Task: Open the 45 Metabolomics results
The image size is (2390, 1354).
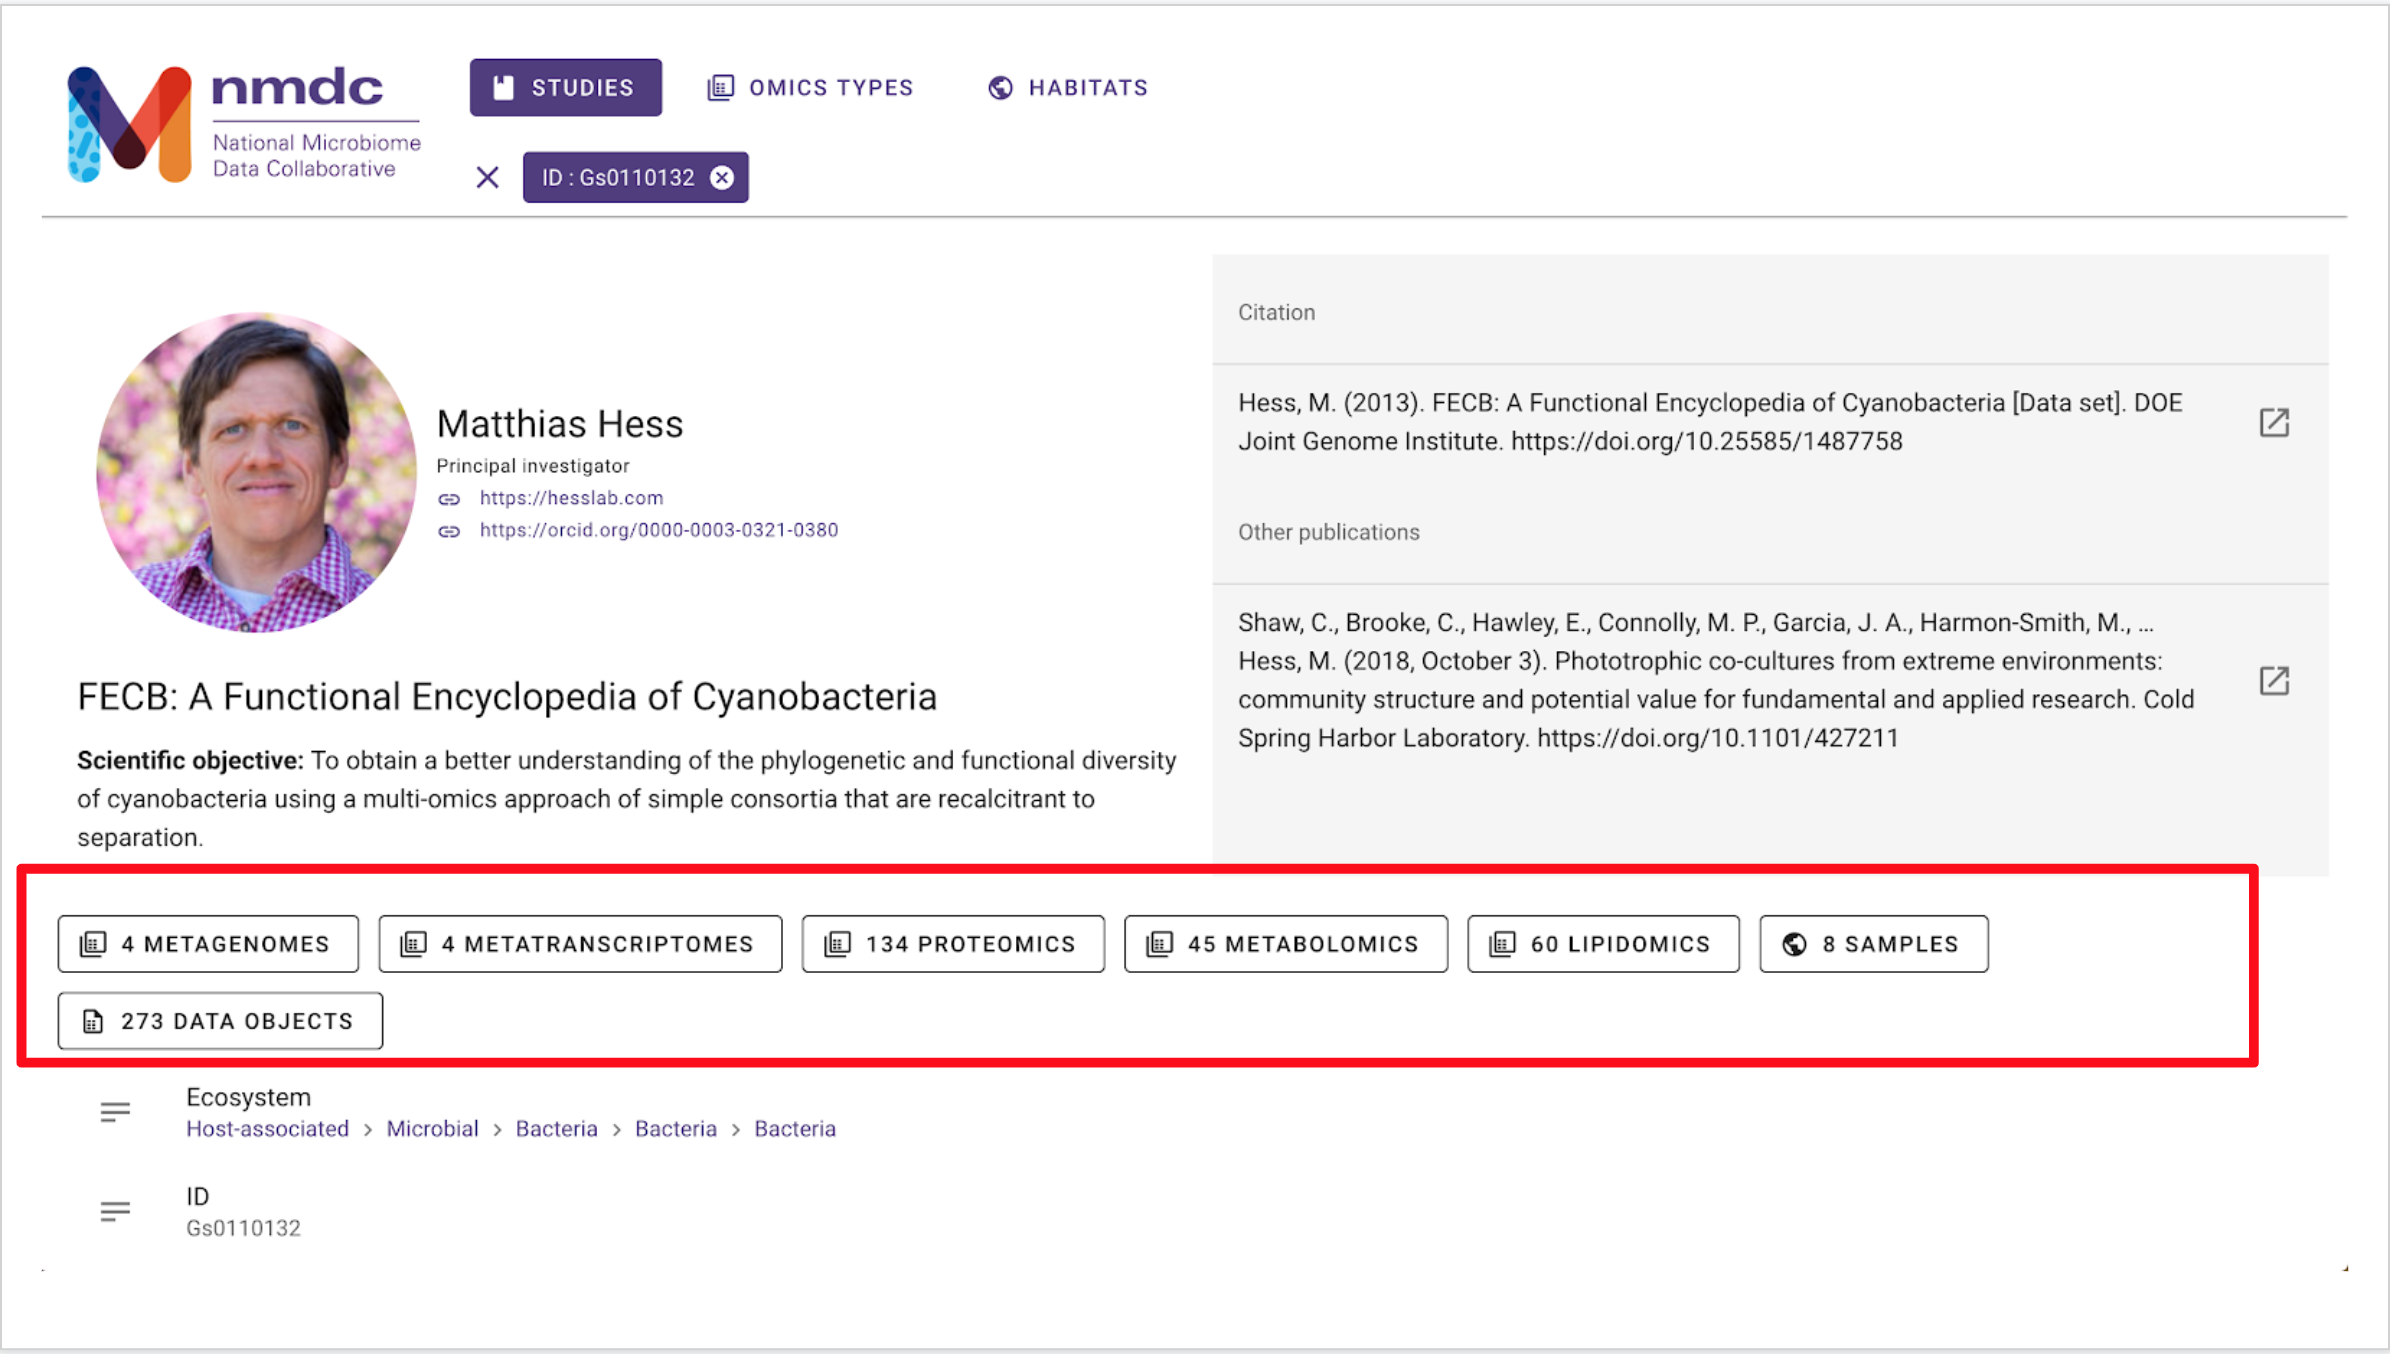Action: coord(1286,942)
